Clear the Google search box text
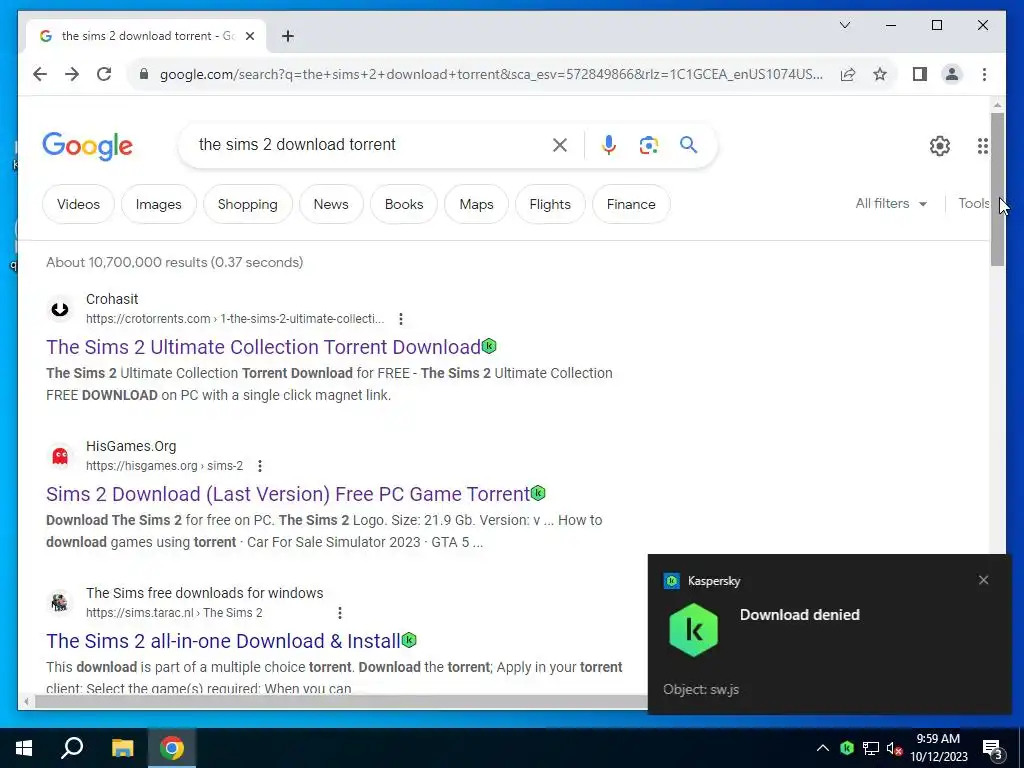This screenshot has height=768, width=1024. (560, 145)
